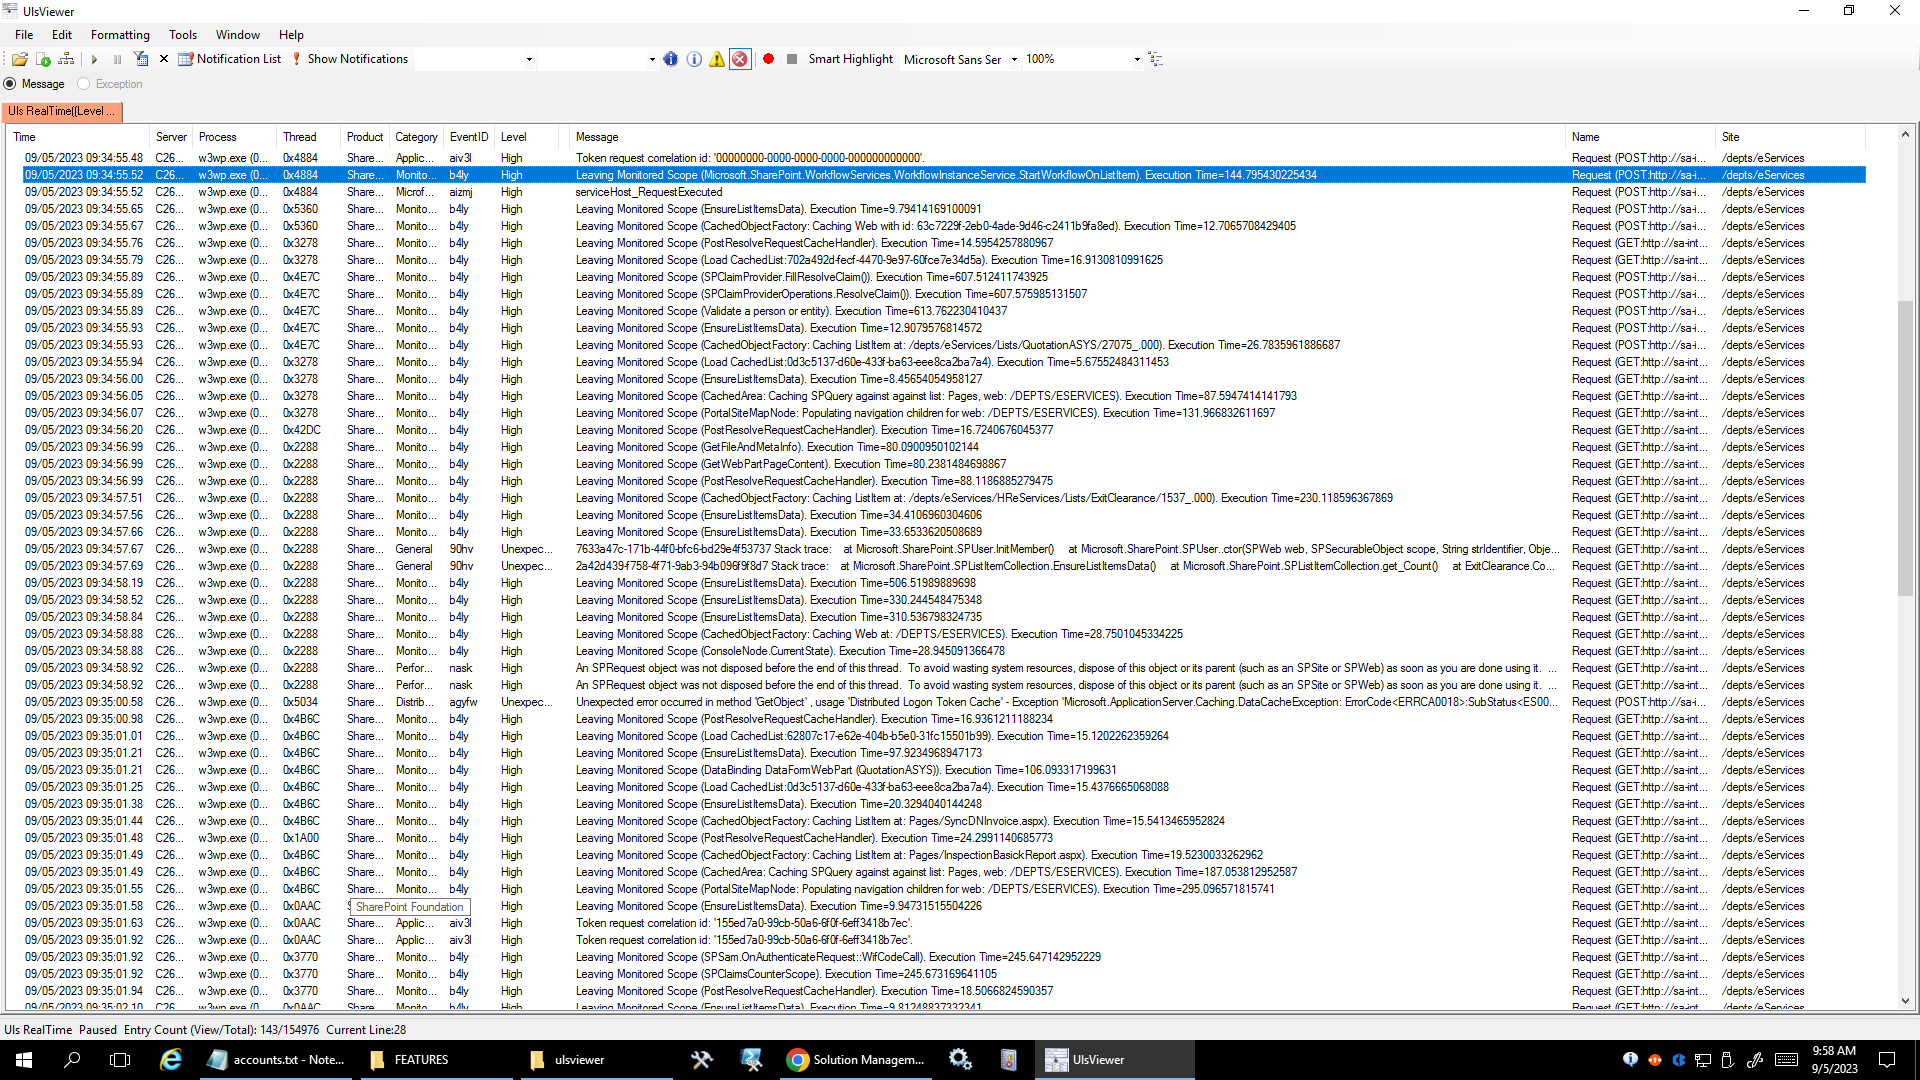This screenshot has height=1080, width=1920.
Task: Open Windows Start menu
Action: (x=24, y=1060)
